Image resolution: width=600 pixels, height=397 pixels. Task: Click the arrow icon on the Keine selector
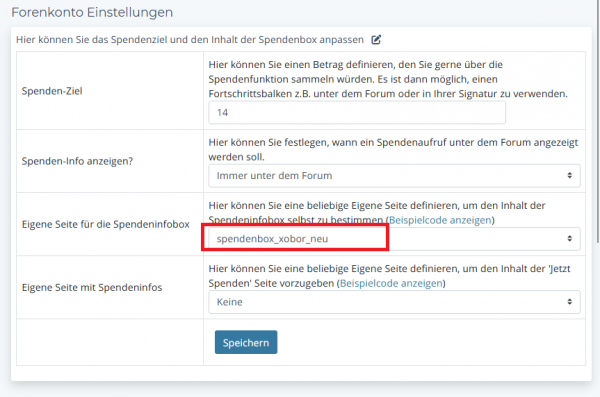click(569, 302)
